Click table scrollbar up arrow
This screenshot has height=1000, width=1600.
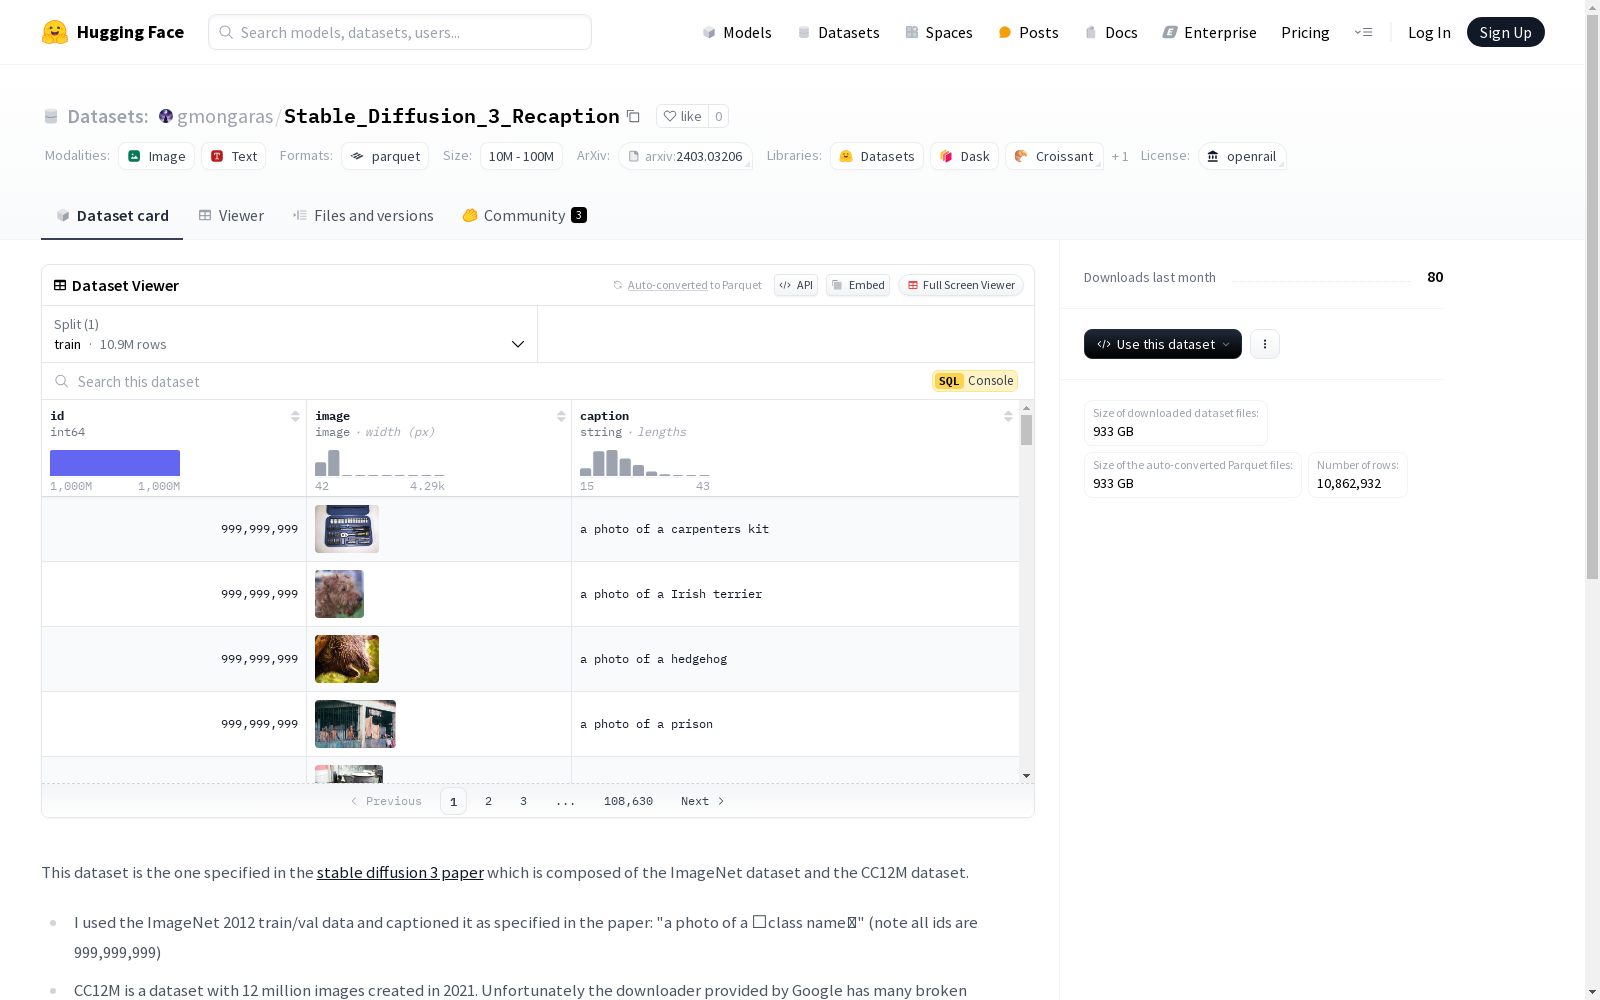(x=1026, y=408)
